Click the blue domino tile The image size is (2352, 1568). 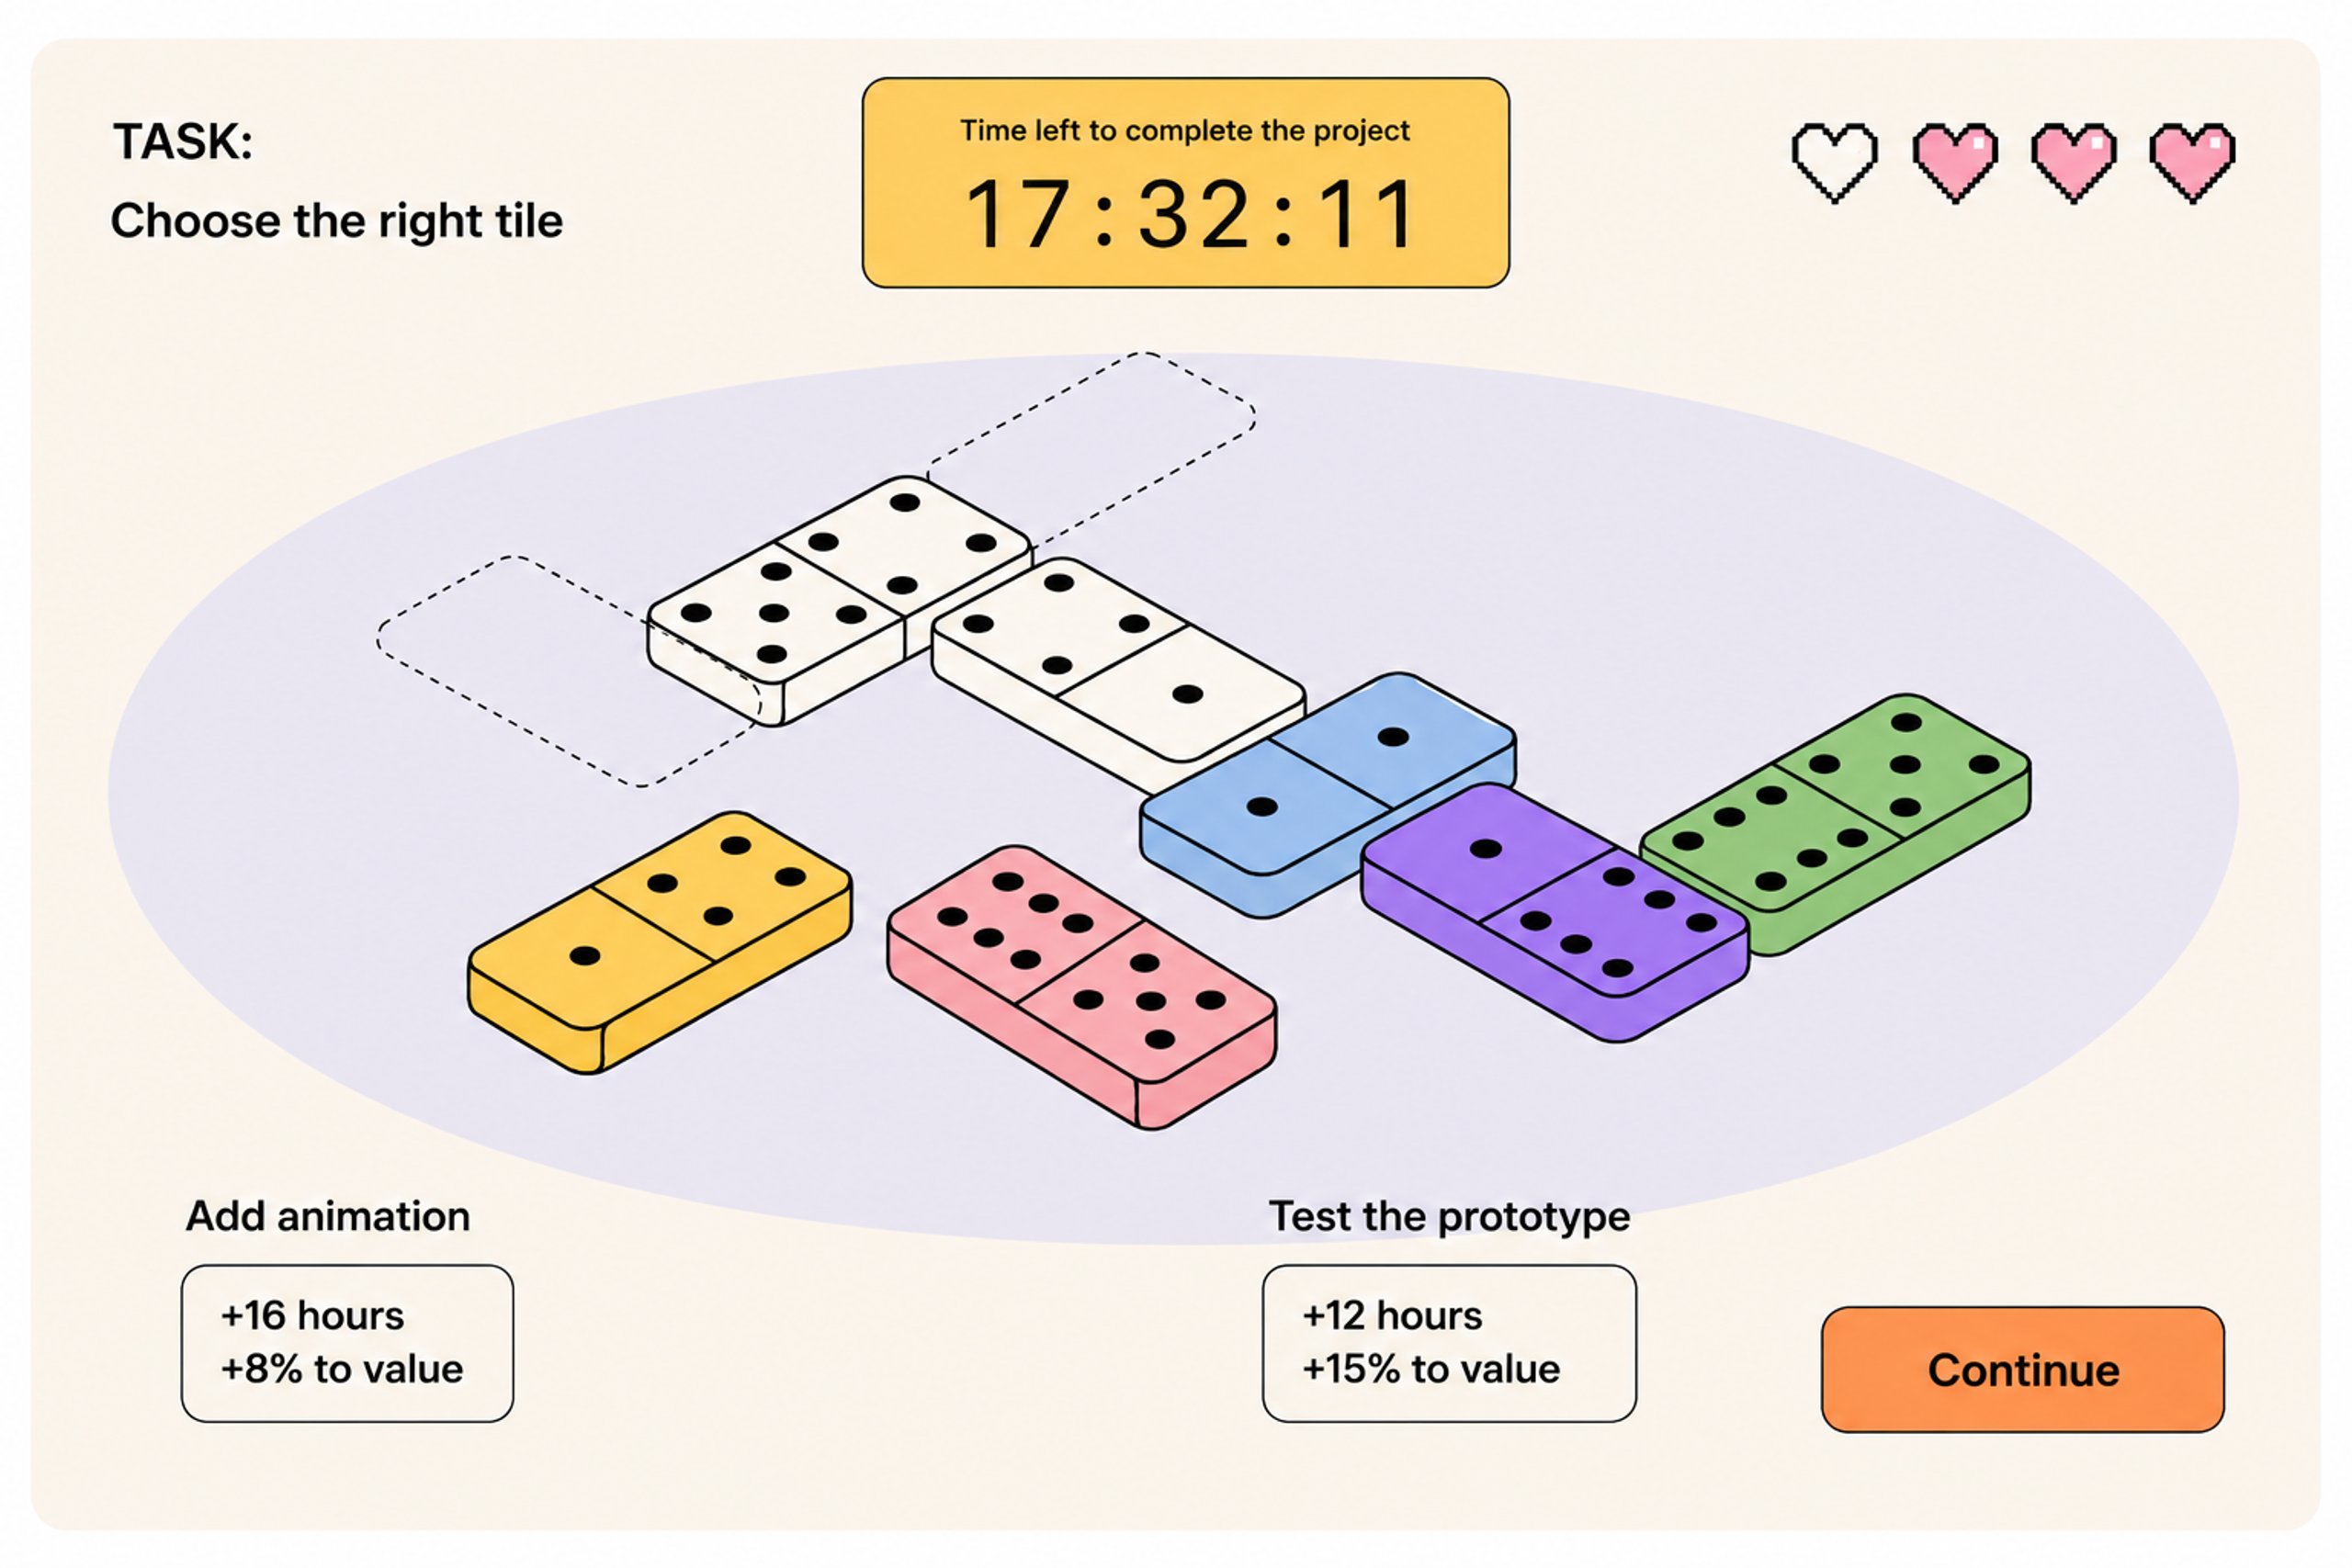(x=1328, y=794)
